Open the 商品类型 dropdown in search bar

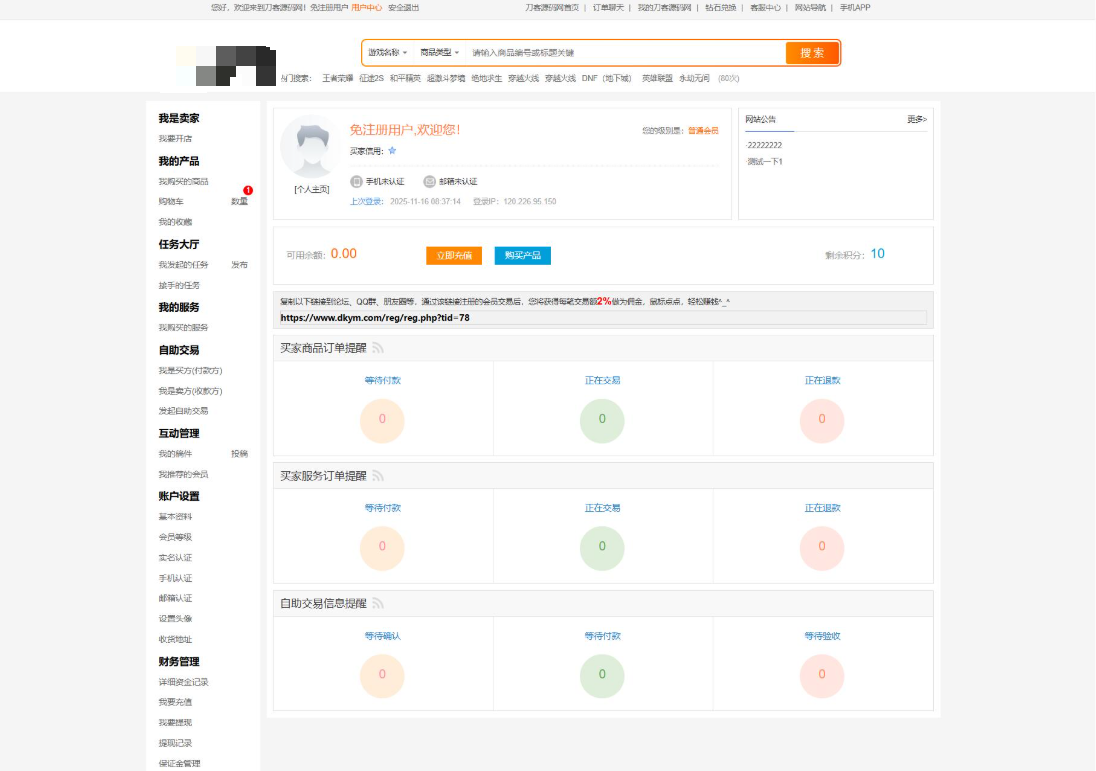click(x=440, y=52)
